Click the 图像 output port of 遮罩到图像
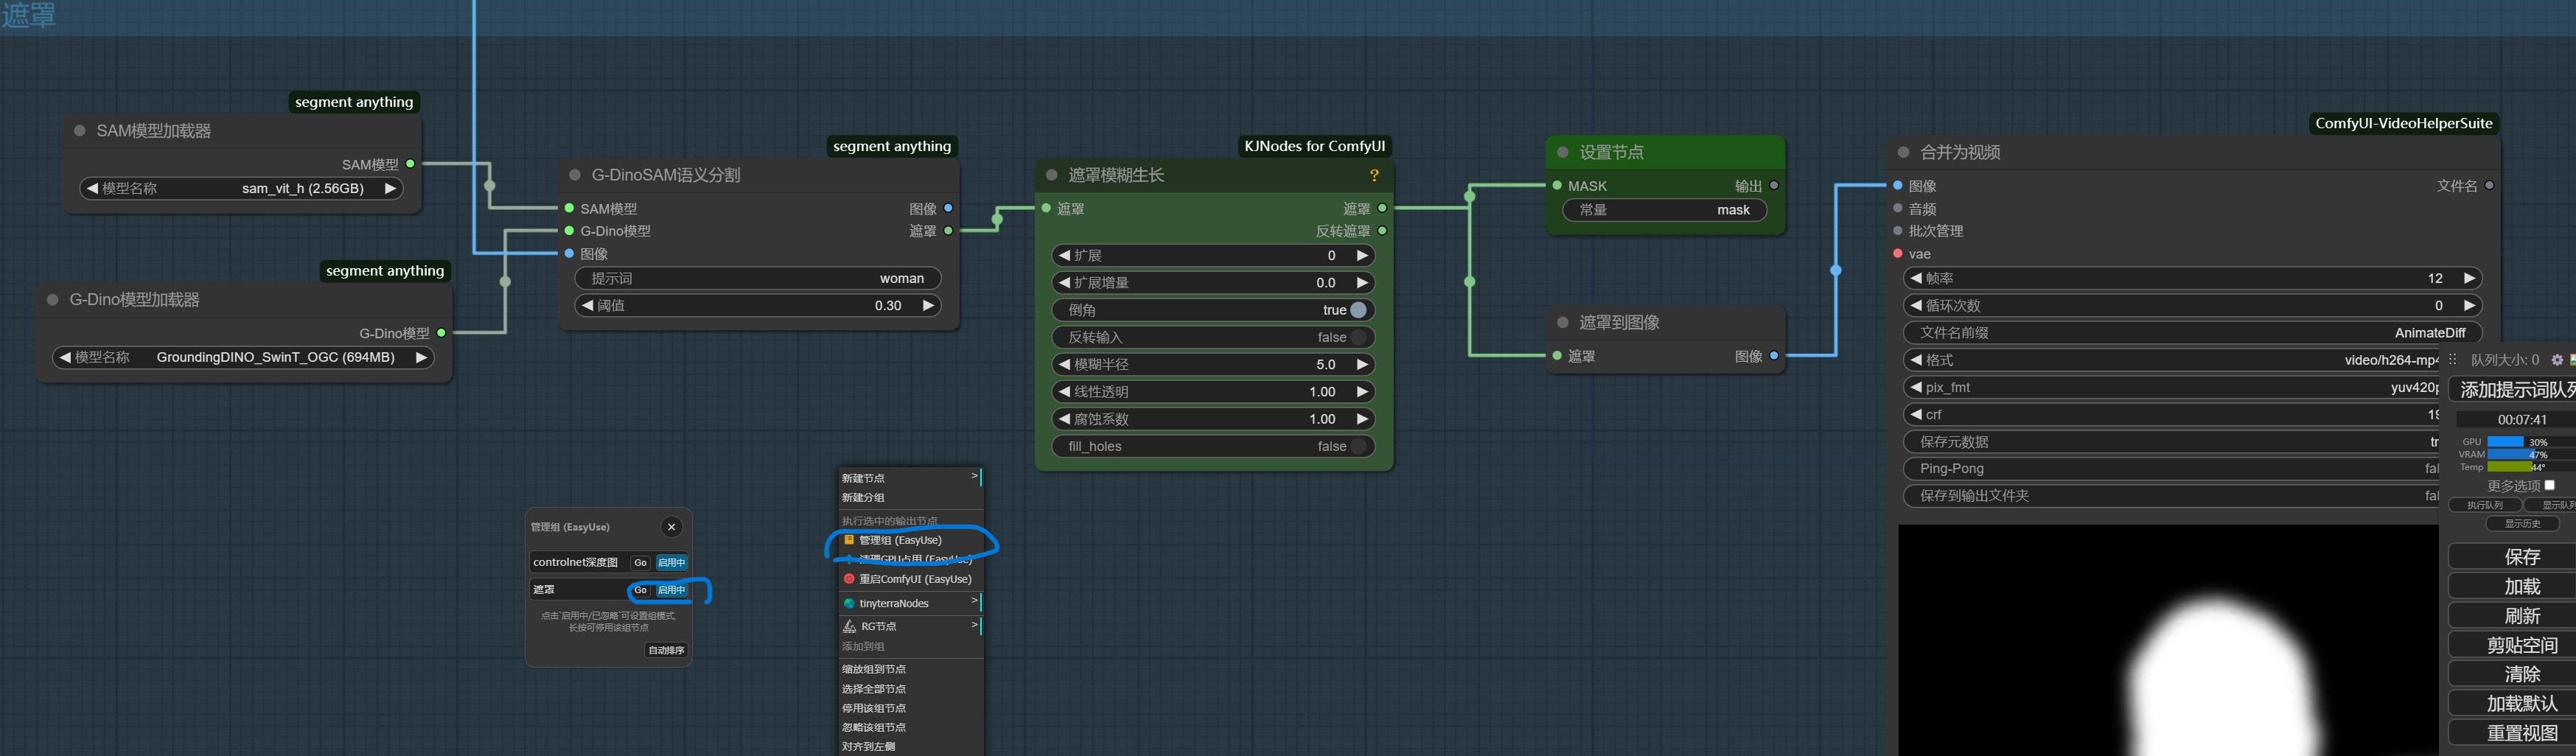2576x756 pixels. coord(1774,356)
